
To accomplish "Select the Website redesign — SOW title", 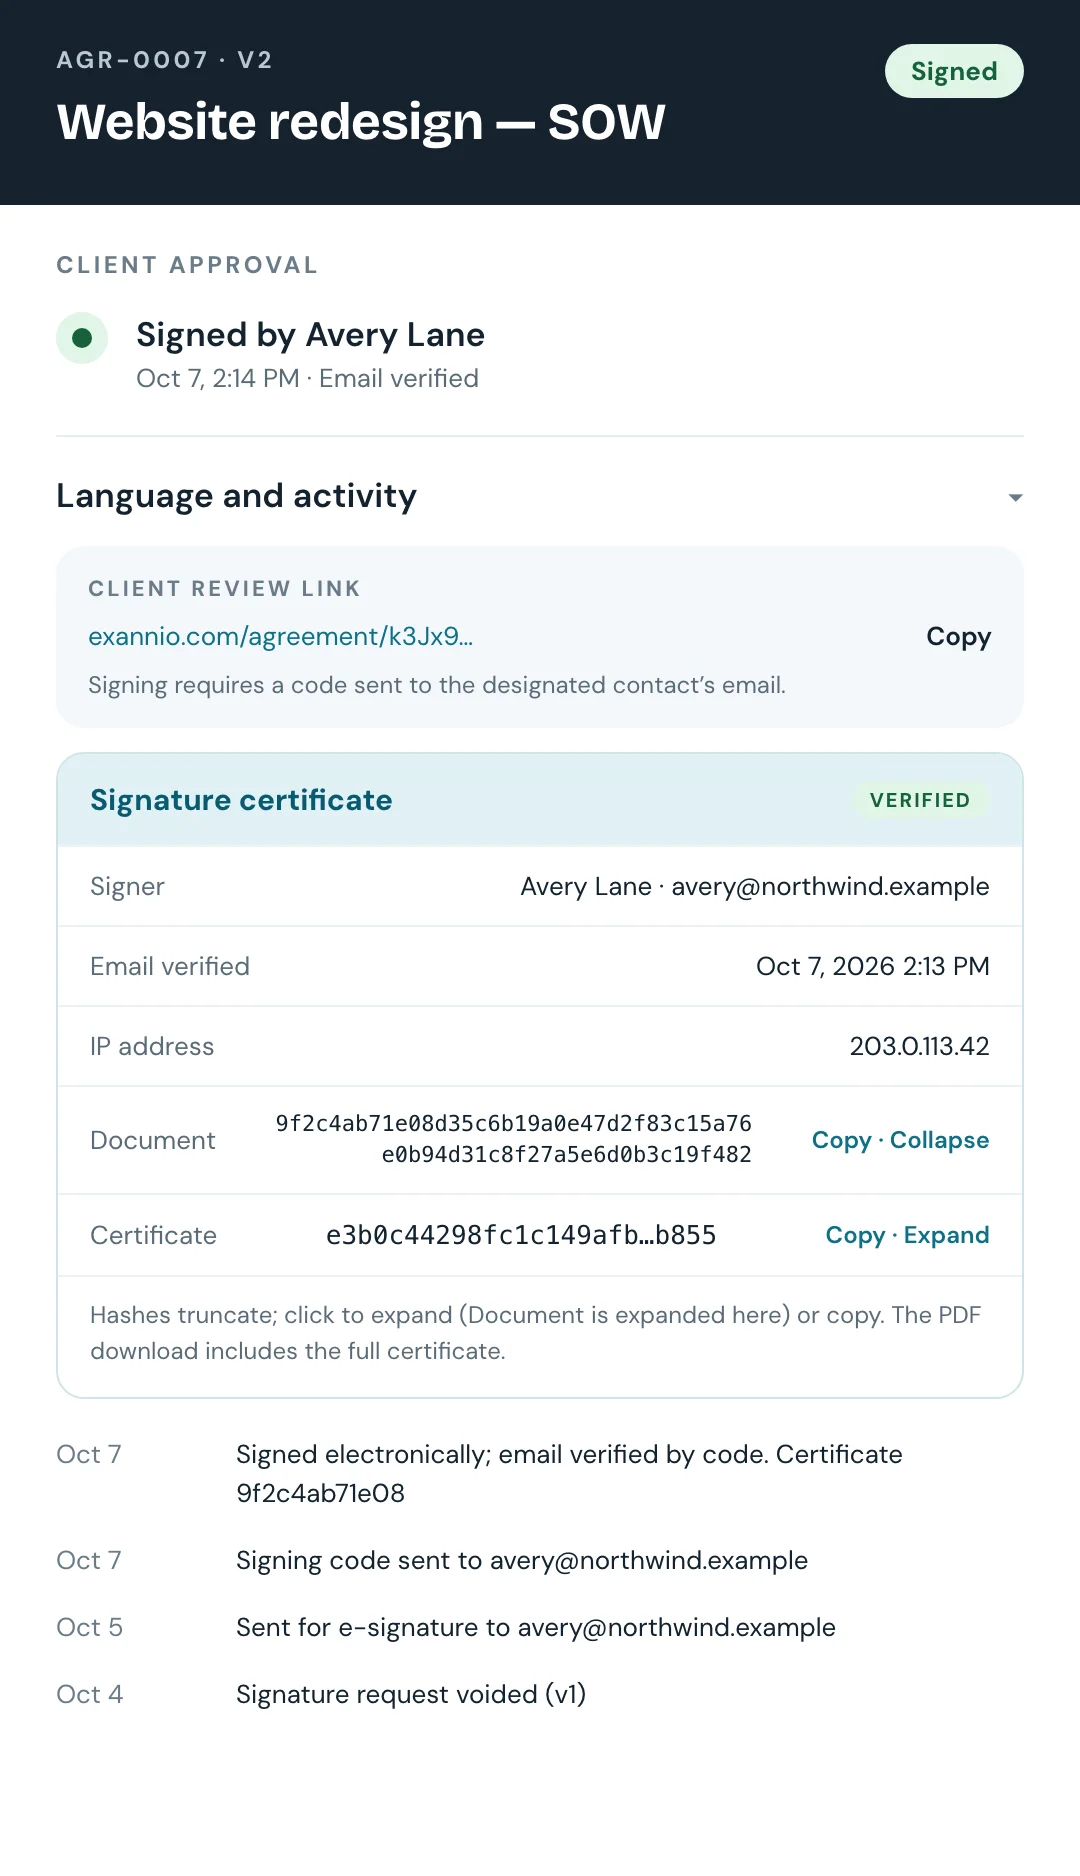I will (x=361, y=122).
